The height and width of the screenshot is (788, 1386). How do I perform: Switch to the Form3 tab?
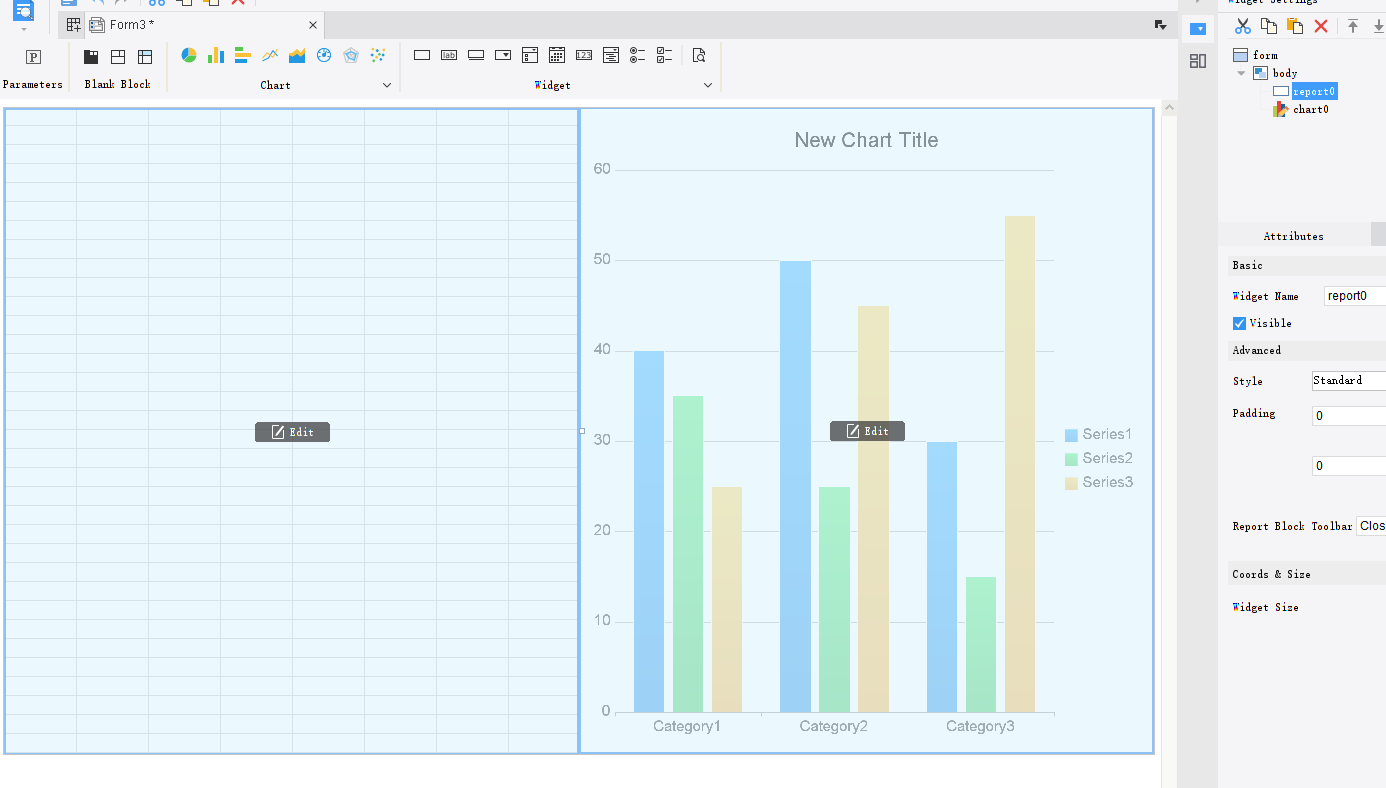point(132,25)
